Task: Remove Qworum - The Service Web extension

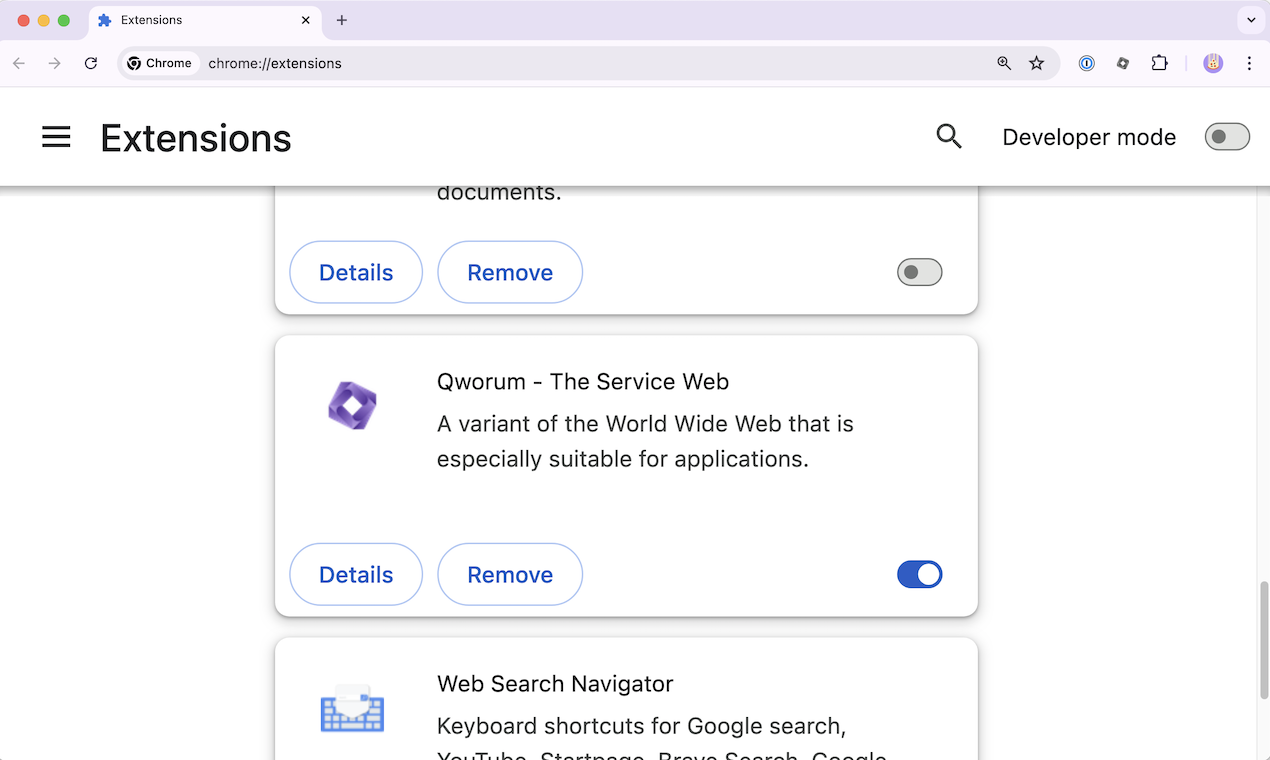Action: [x=510, y=574]
